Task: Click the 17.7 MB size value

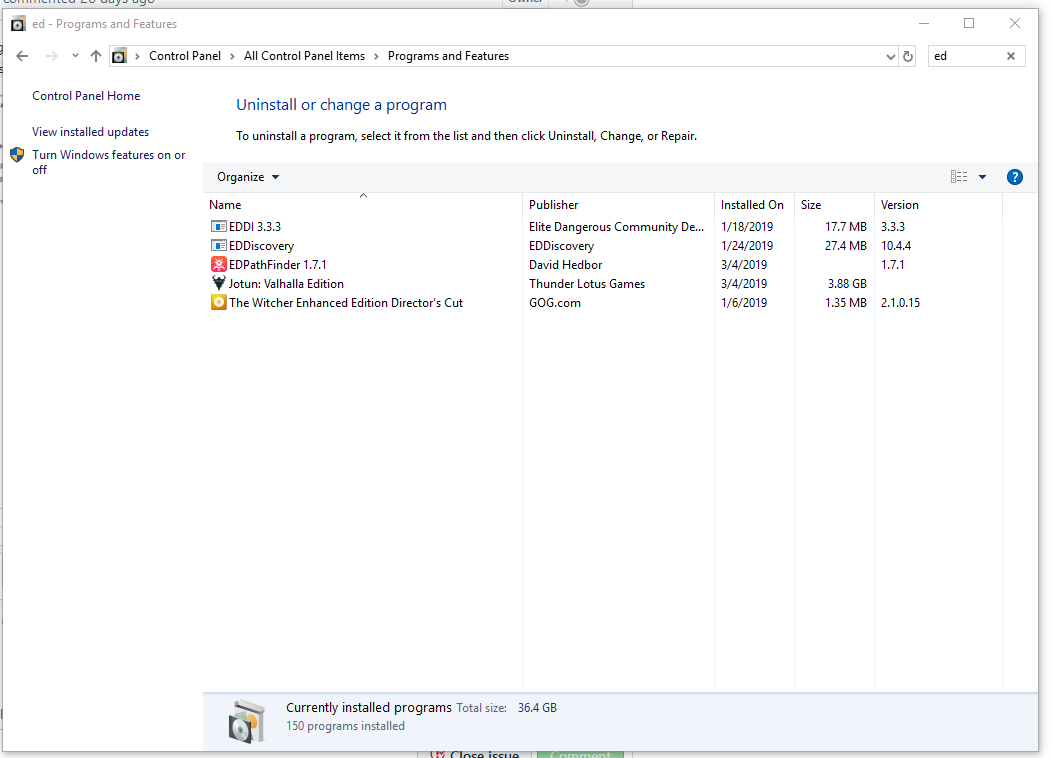Action: (845, 227)
